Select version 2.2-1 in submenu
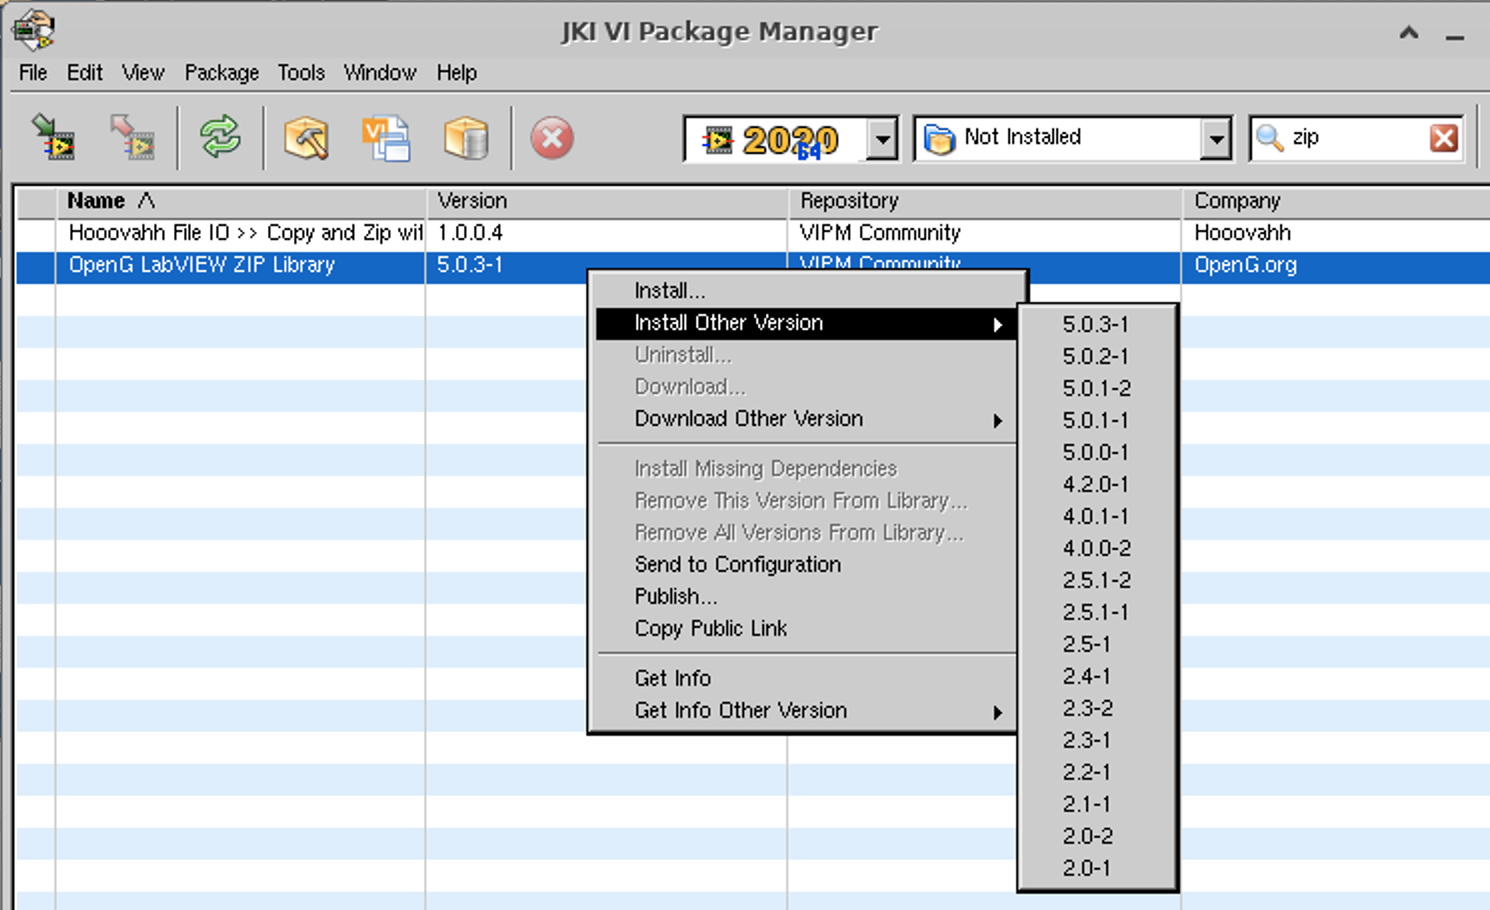The image size is (1490, 910). click(1096, 773)
